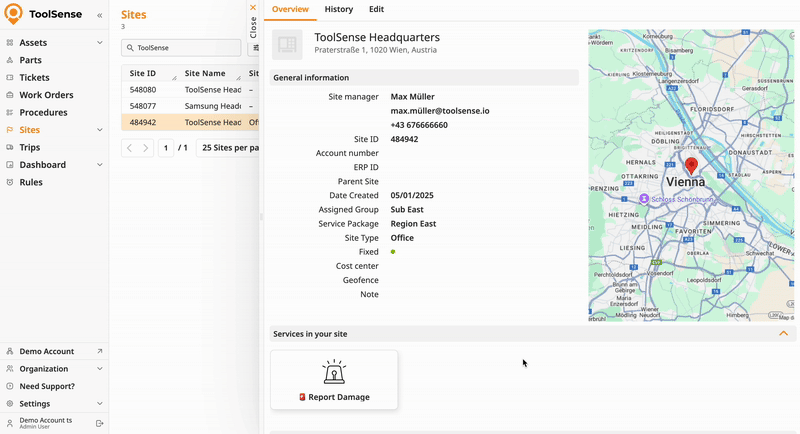Go to Work Orders
The height and width of the screenshot is (434, 800).
click(46, 95)
